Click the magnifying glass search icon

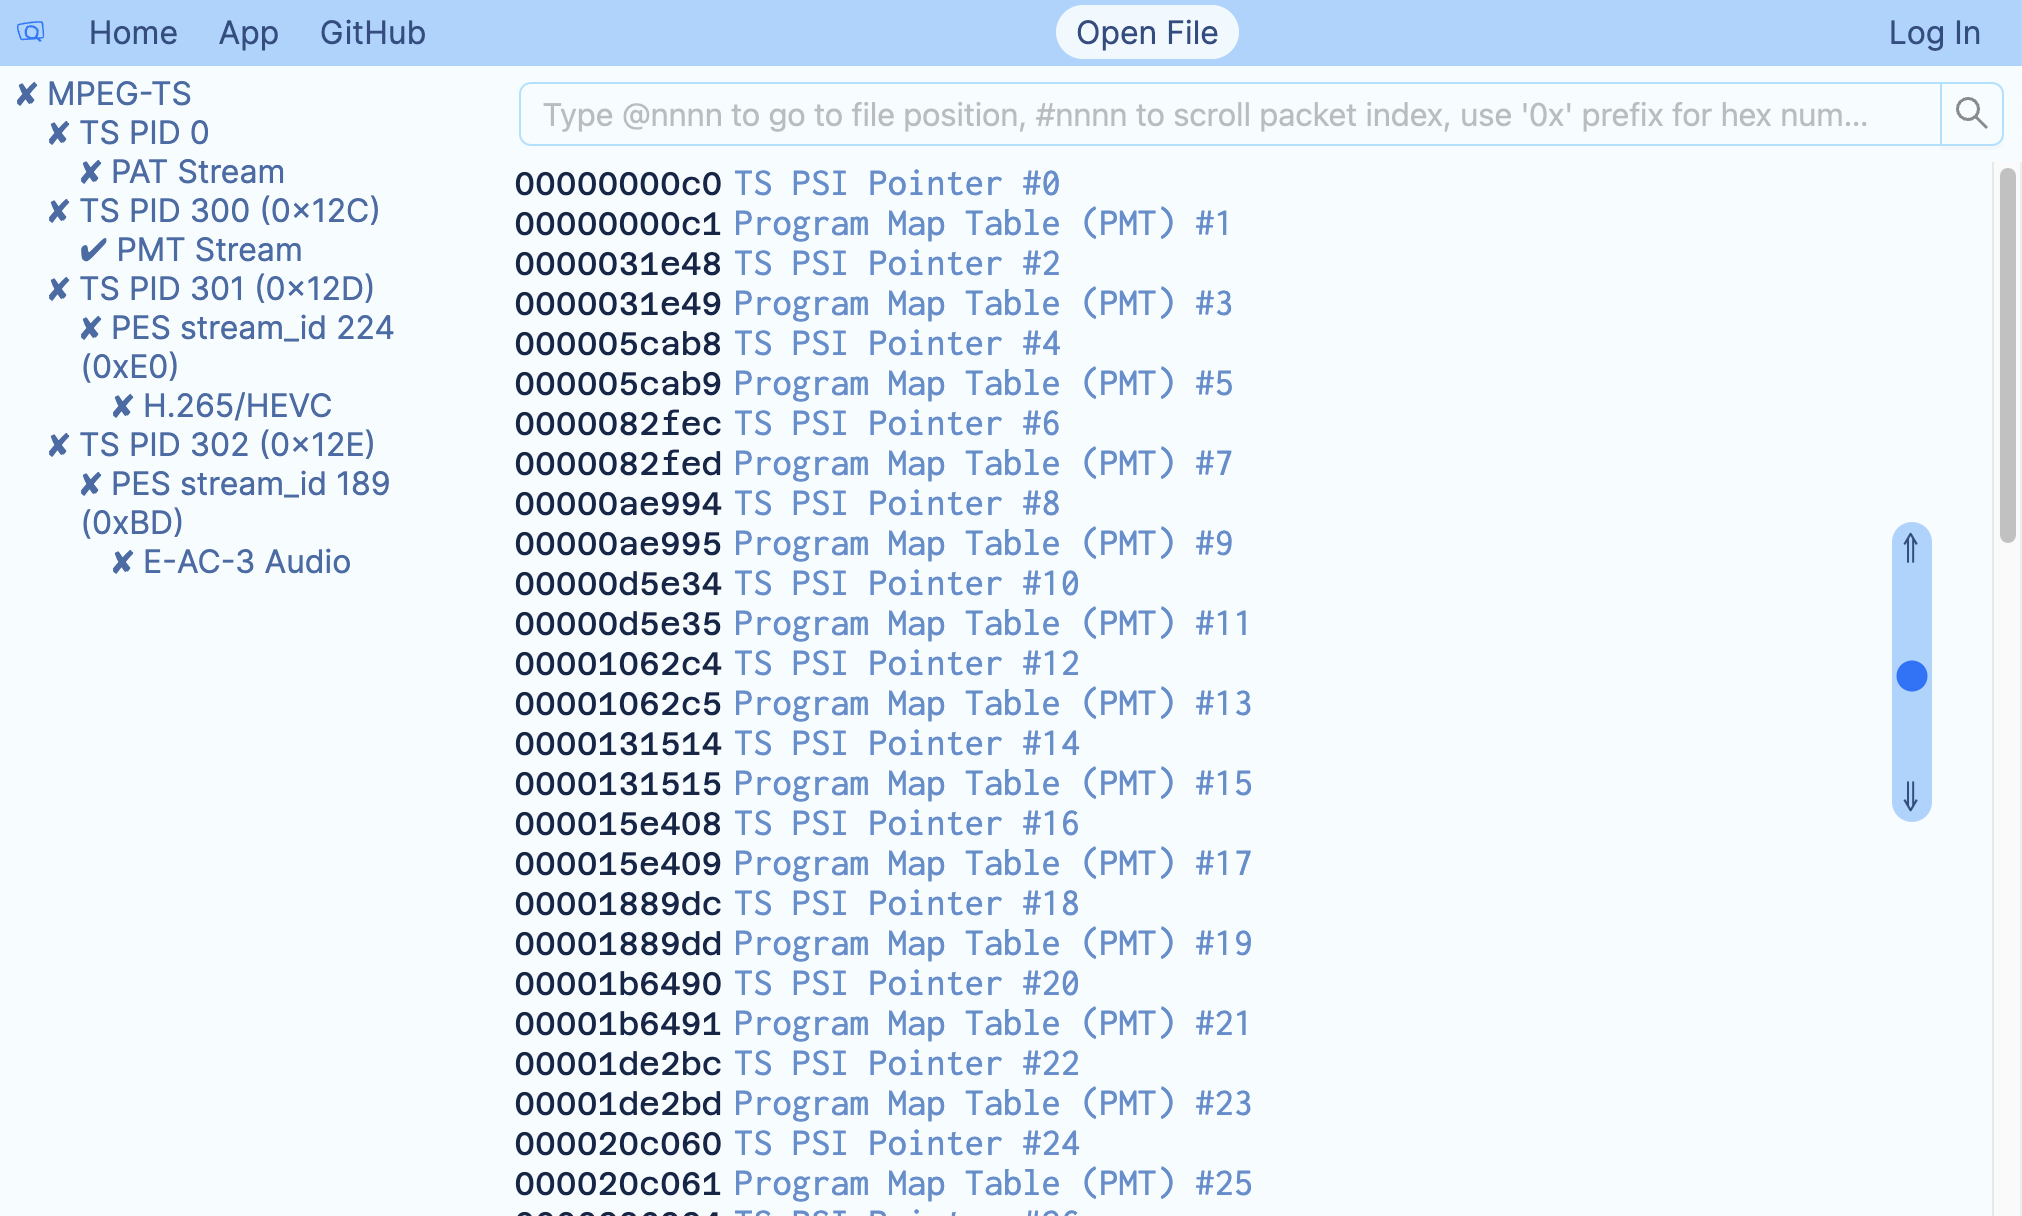[x=1970, y=113]
